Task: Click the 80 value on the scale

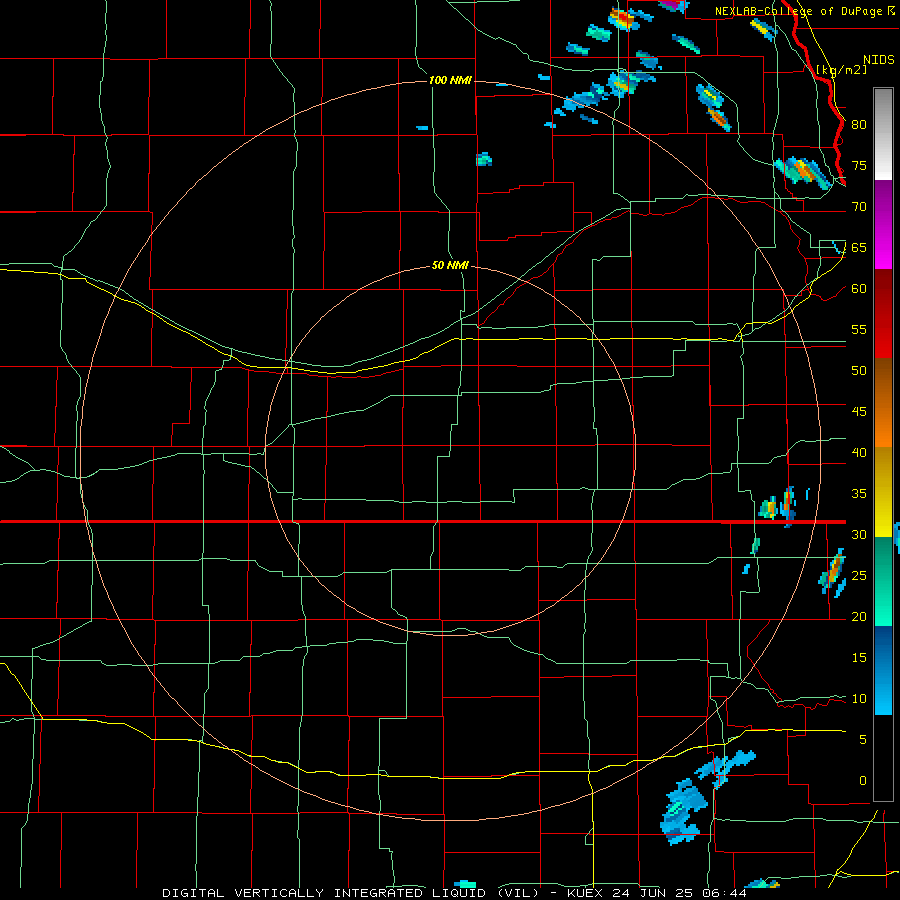Action: (859, 125)
